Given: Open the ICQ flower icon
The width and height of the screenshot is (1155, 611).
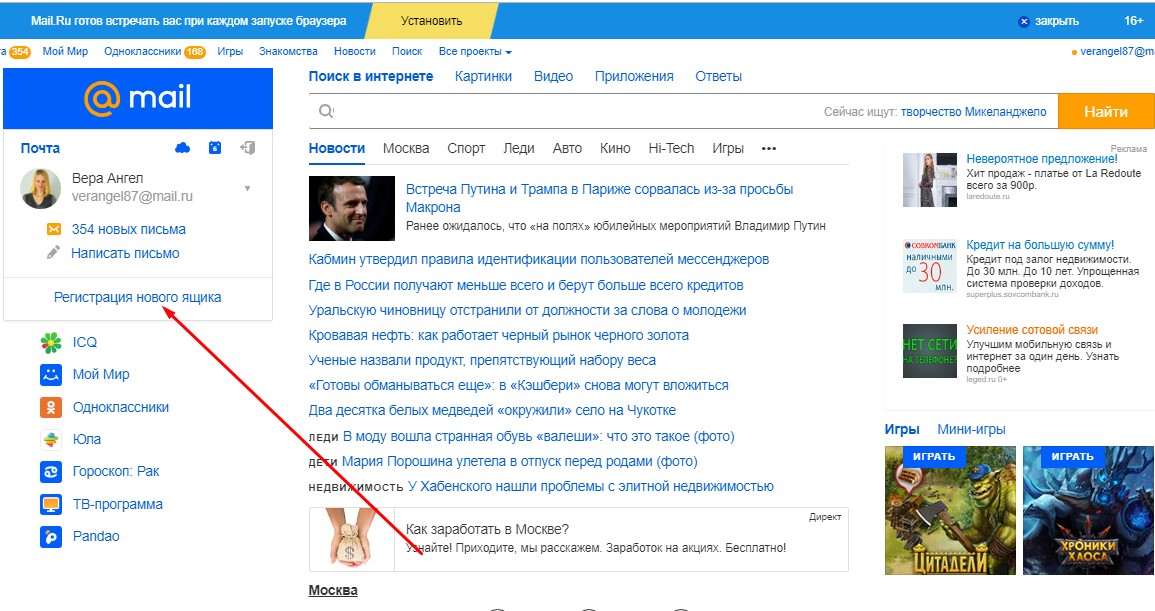Looking at the screenshot, I should (x=51, y=342).
